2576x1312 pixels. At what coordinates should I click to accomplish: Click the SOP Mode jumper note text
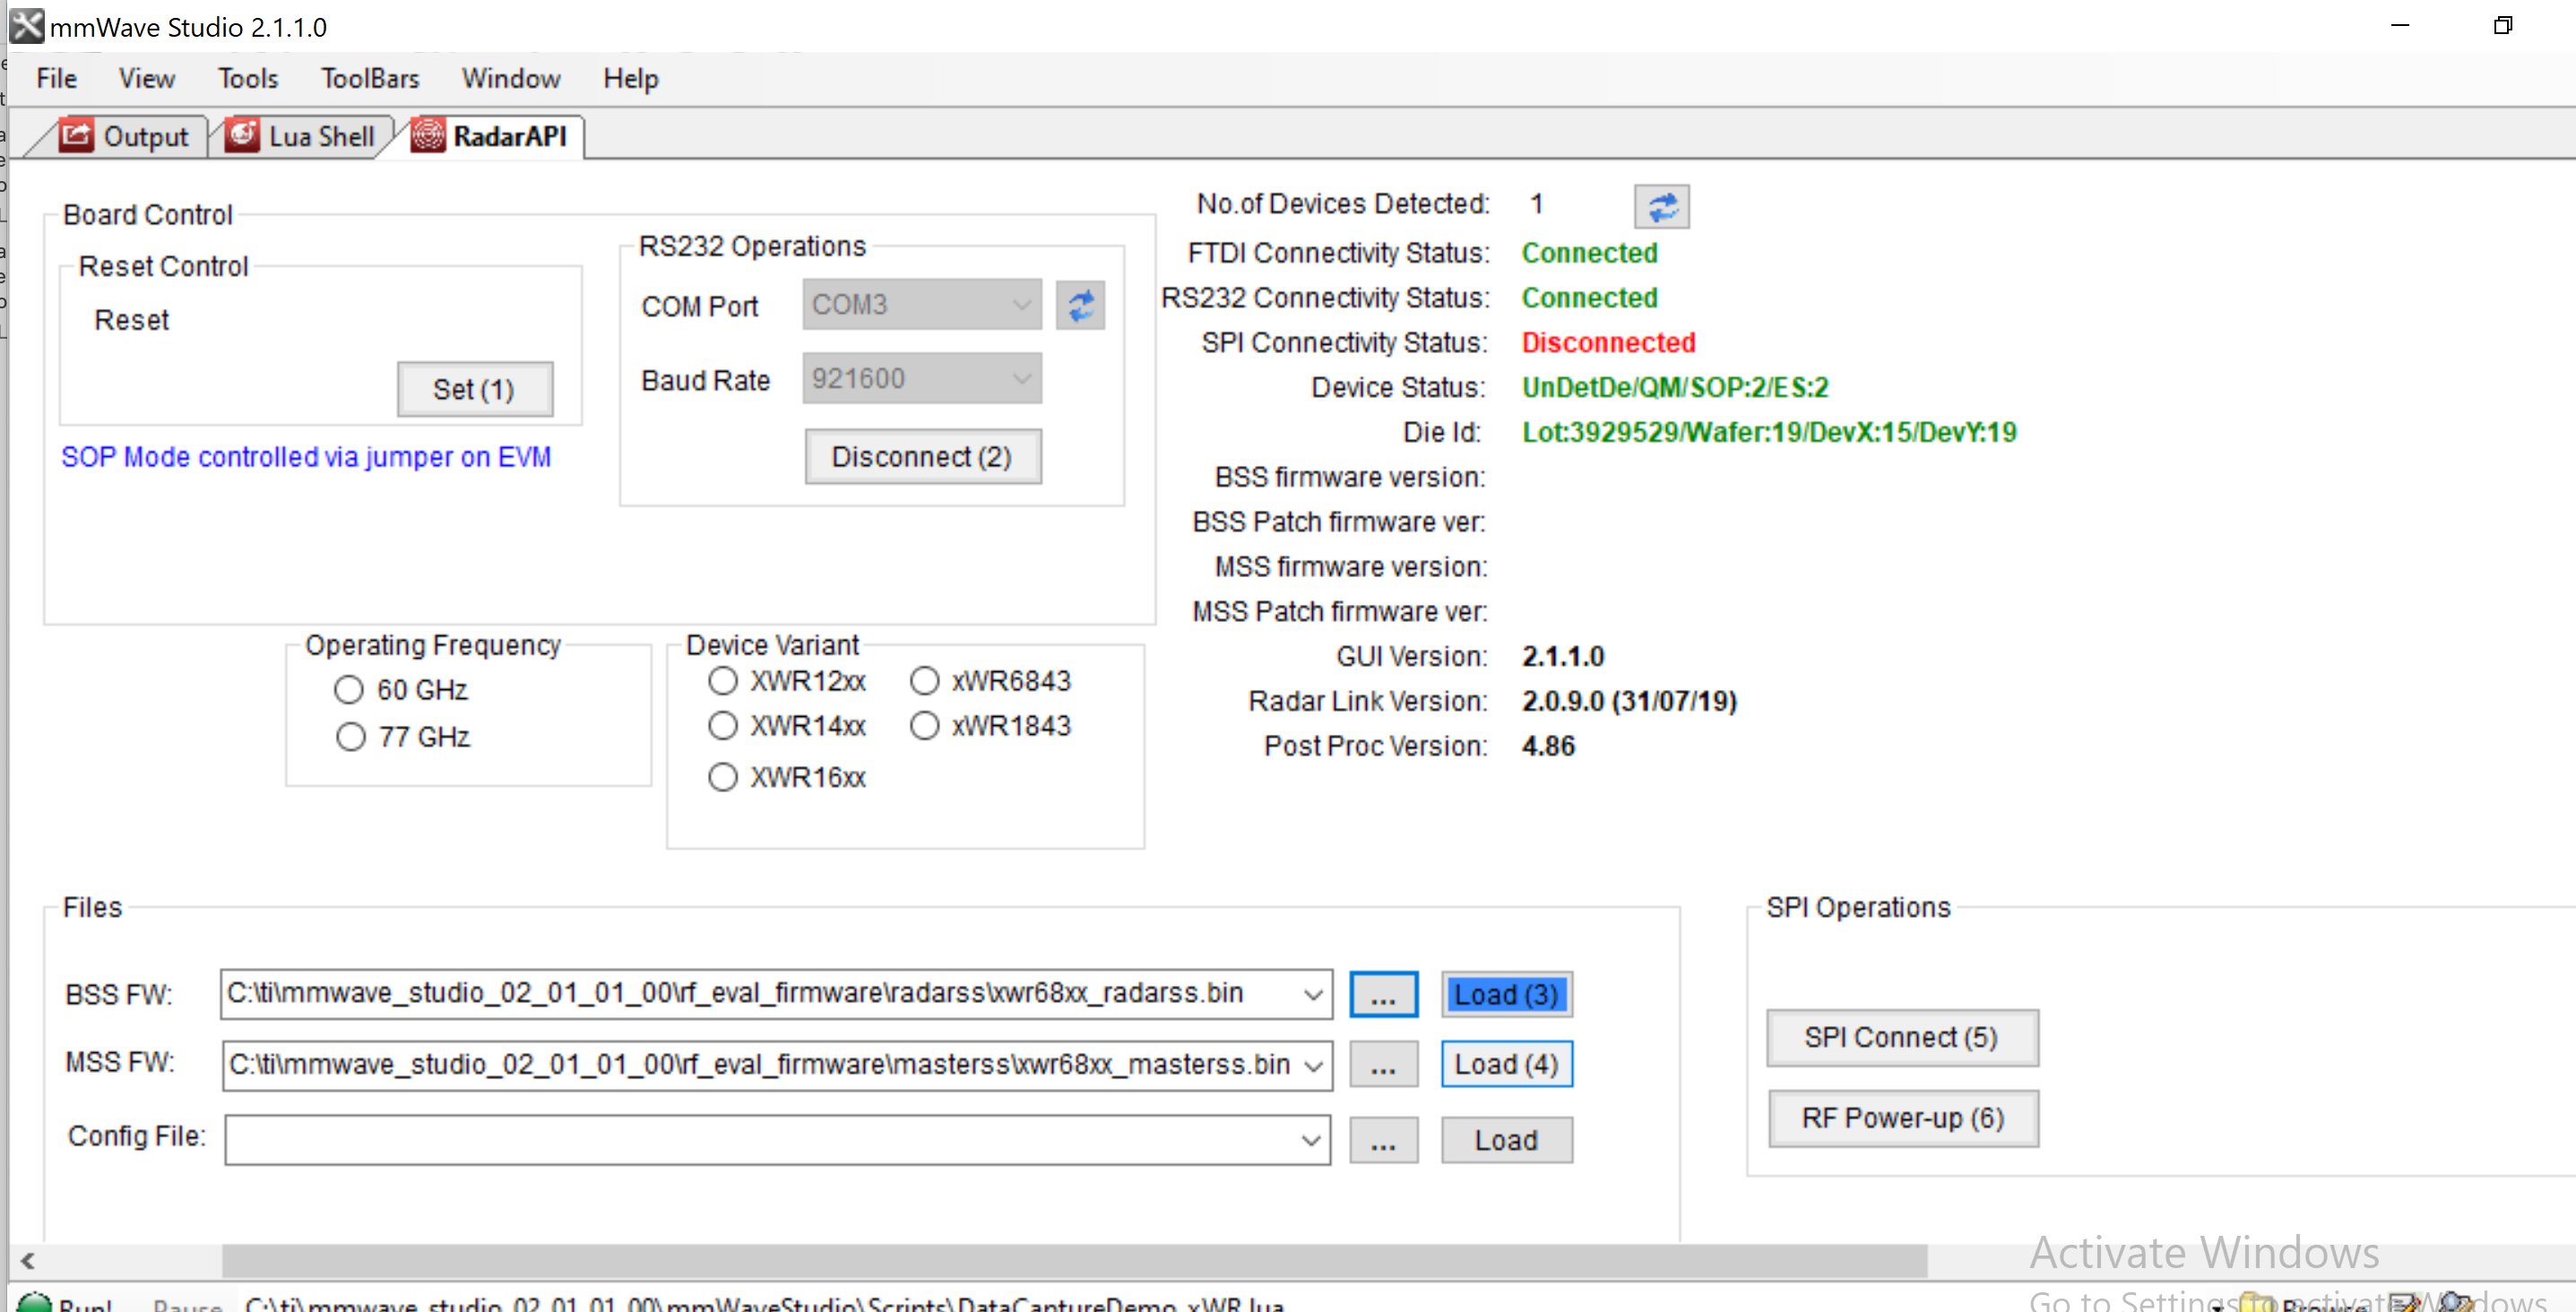click(306, 458)
